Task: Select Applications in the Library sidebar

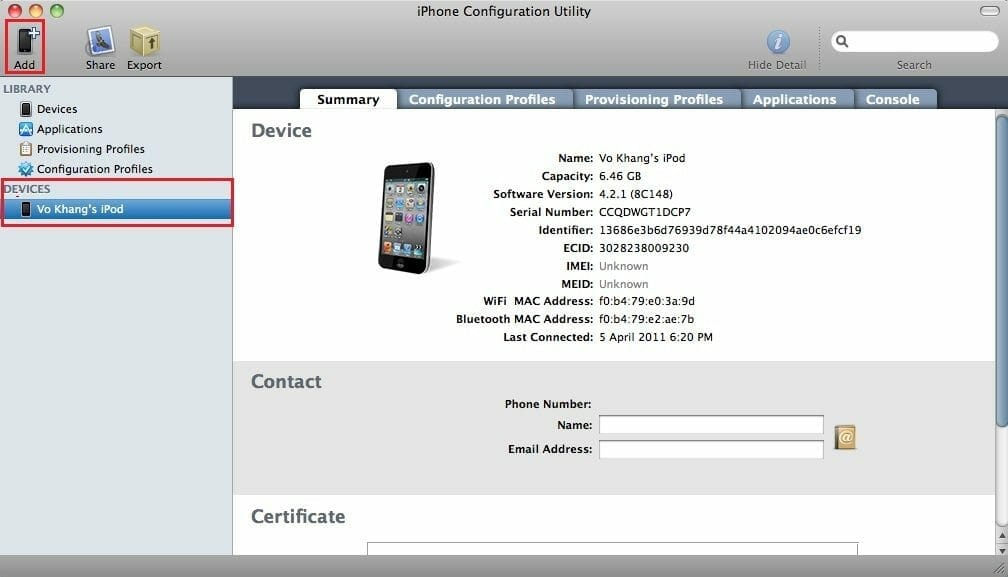Action: tap(69, 129)
